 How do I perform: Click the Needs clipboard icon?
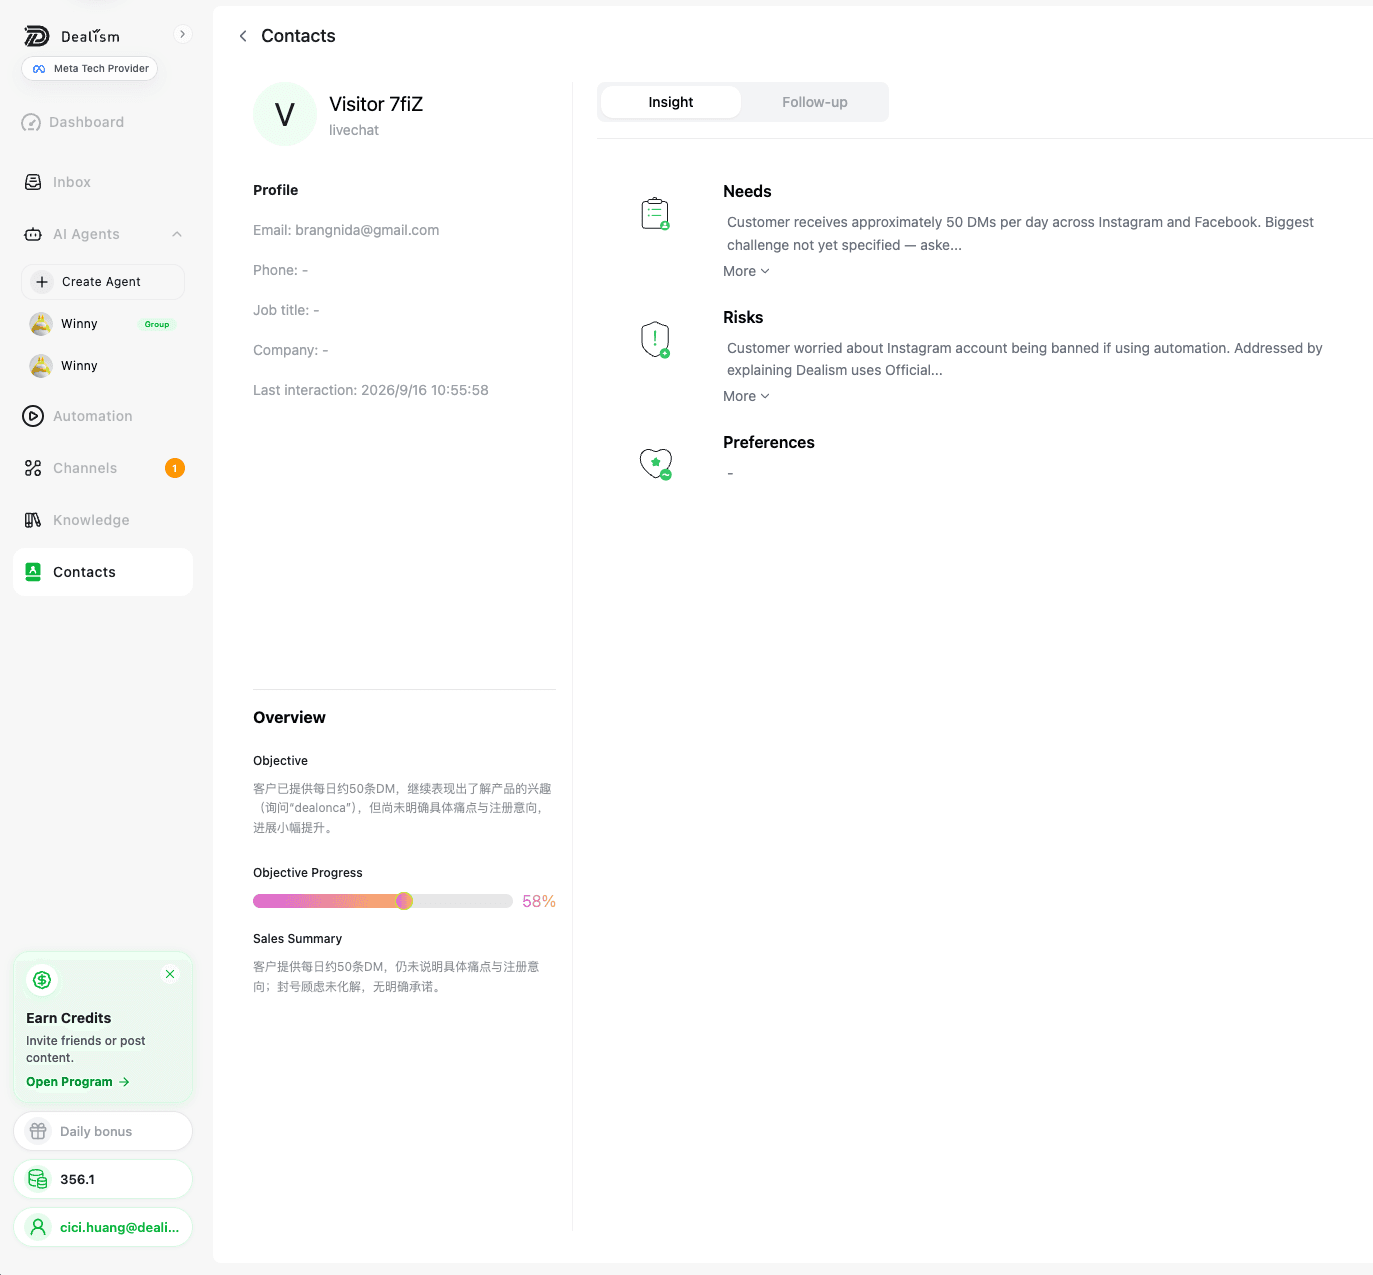tap(655, 214)
